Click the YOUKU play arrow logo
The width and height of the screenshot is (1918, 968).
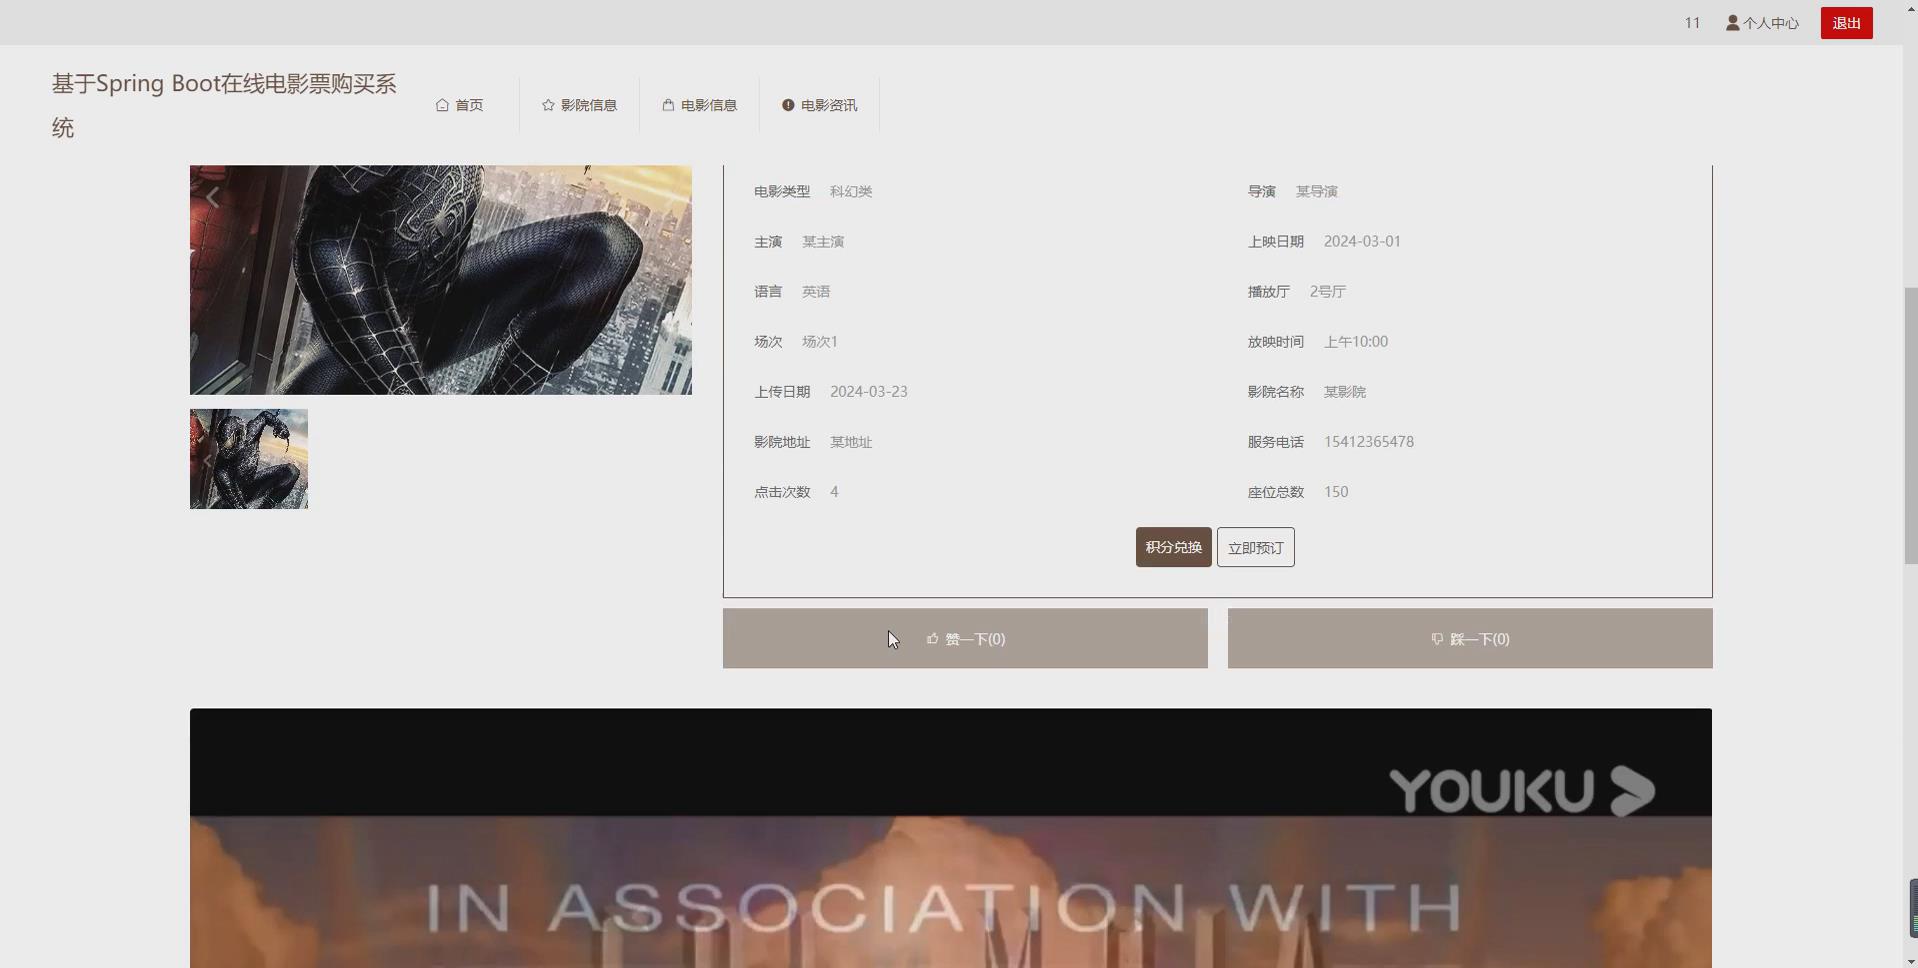(x=1631, y=790)
